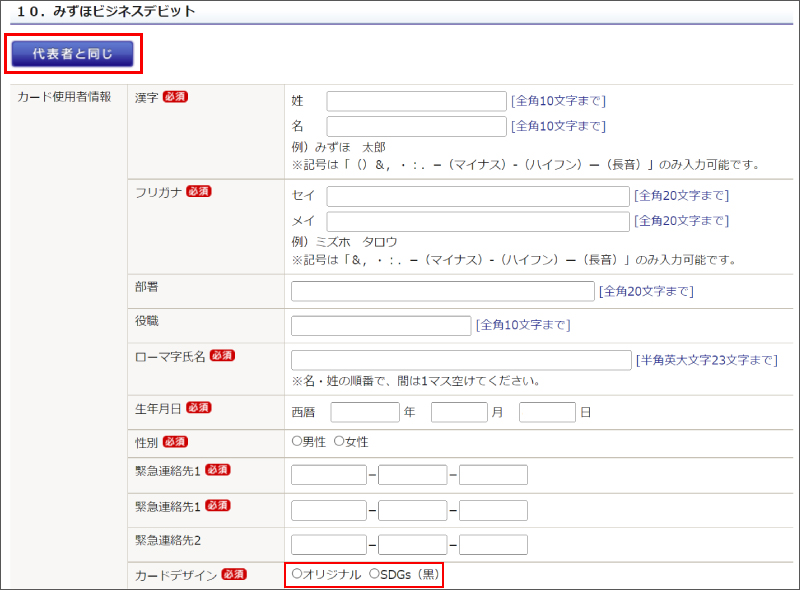Image resolution: width=800 pixels, height=590 pixels.
Task: Click first box of 緊急連絡先2
Action: click(329, 545)
